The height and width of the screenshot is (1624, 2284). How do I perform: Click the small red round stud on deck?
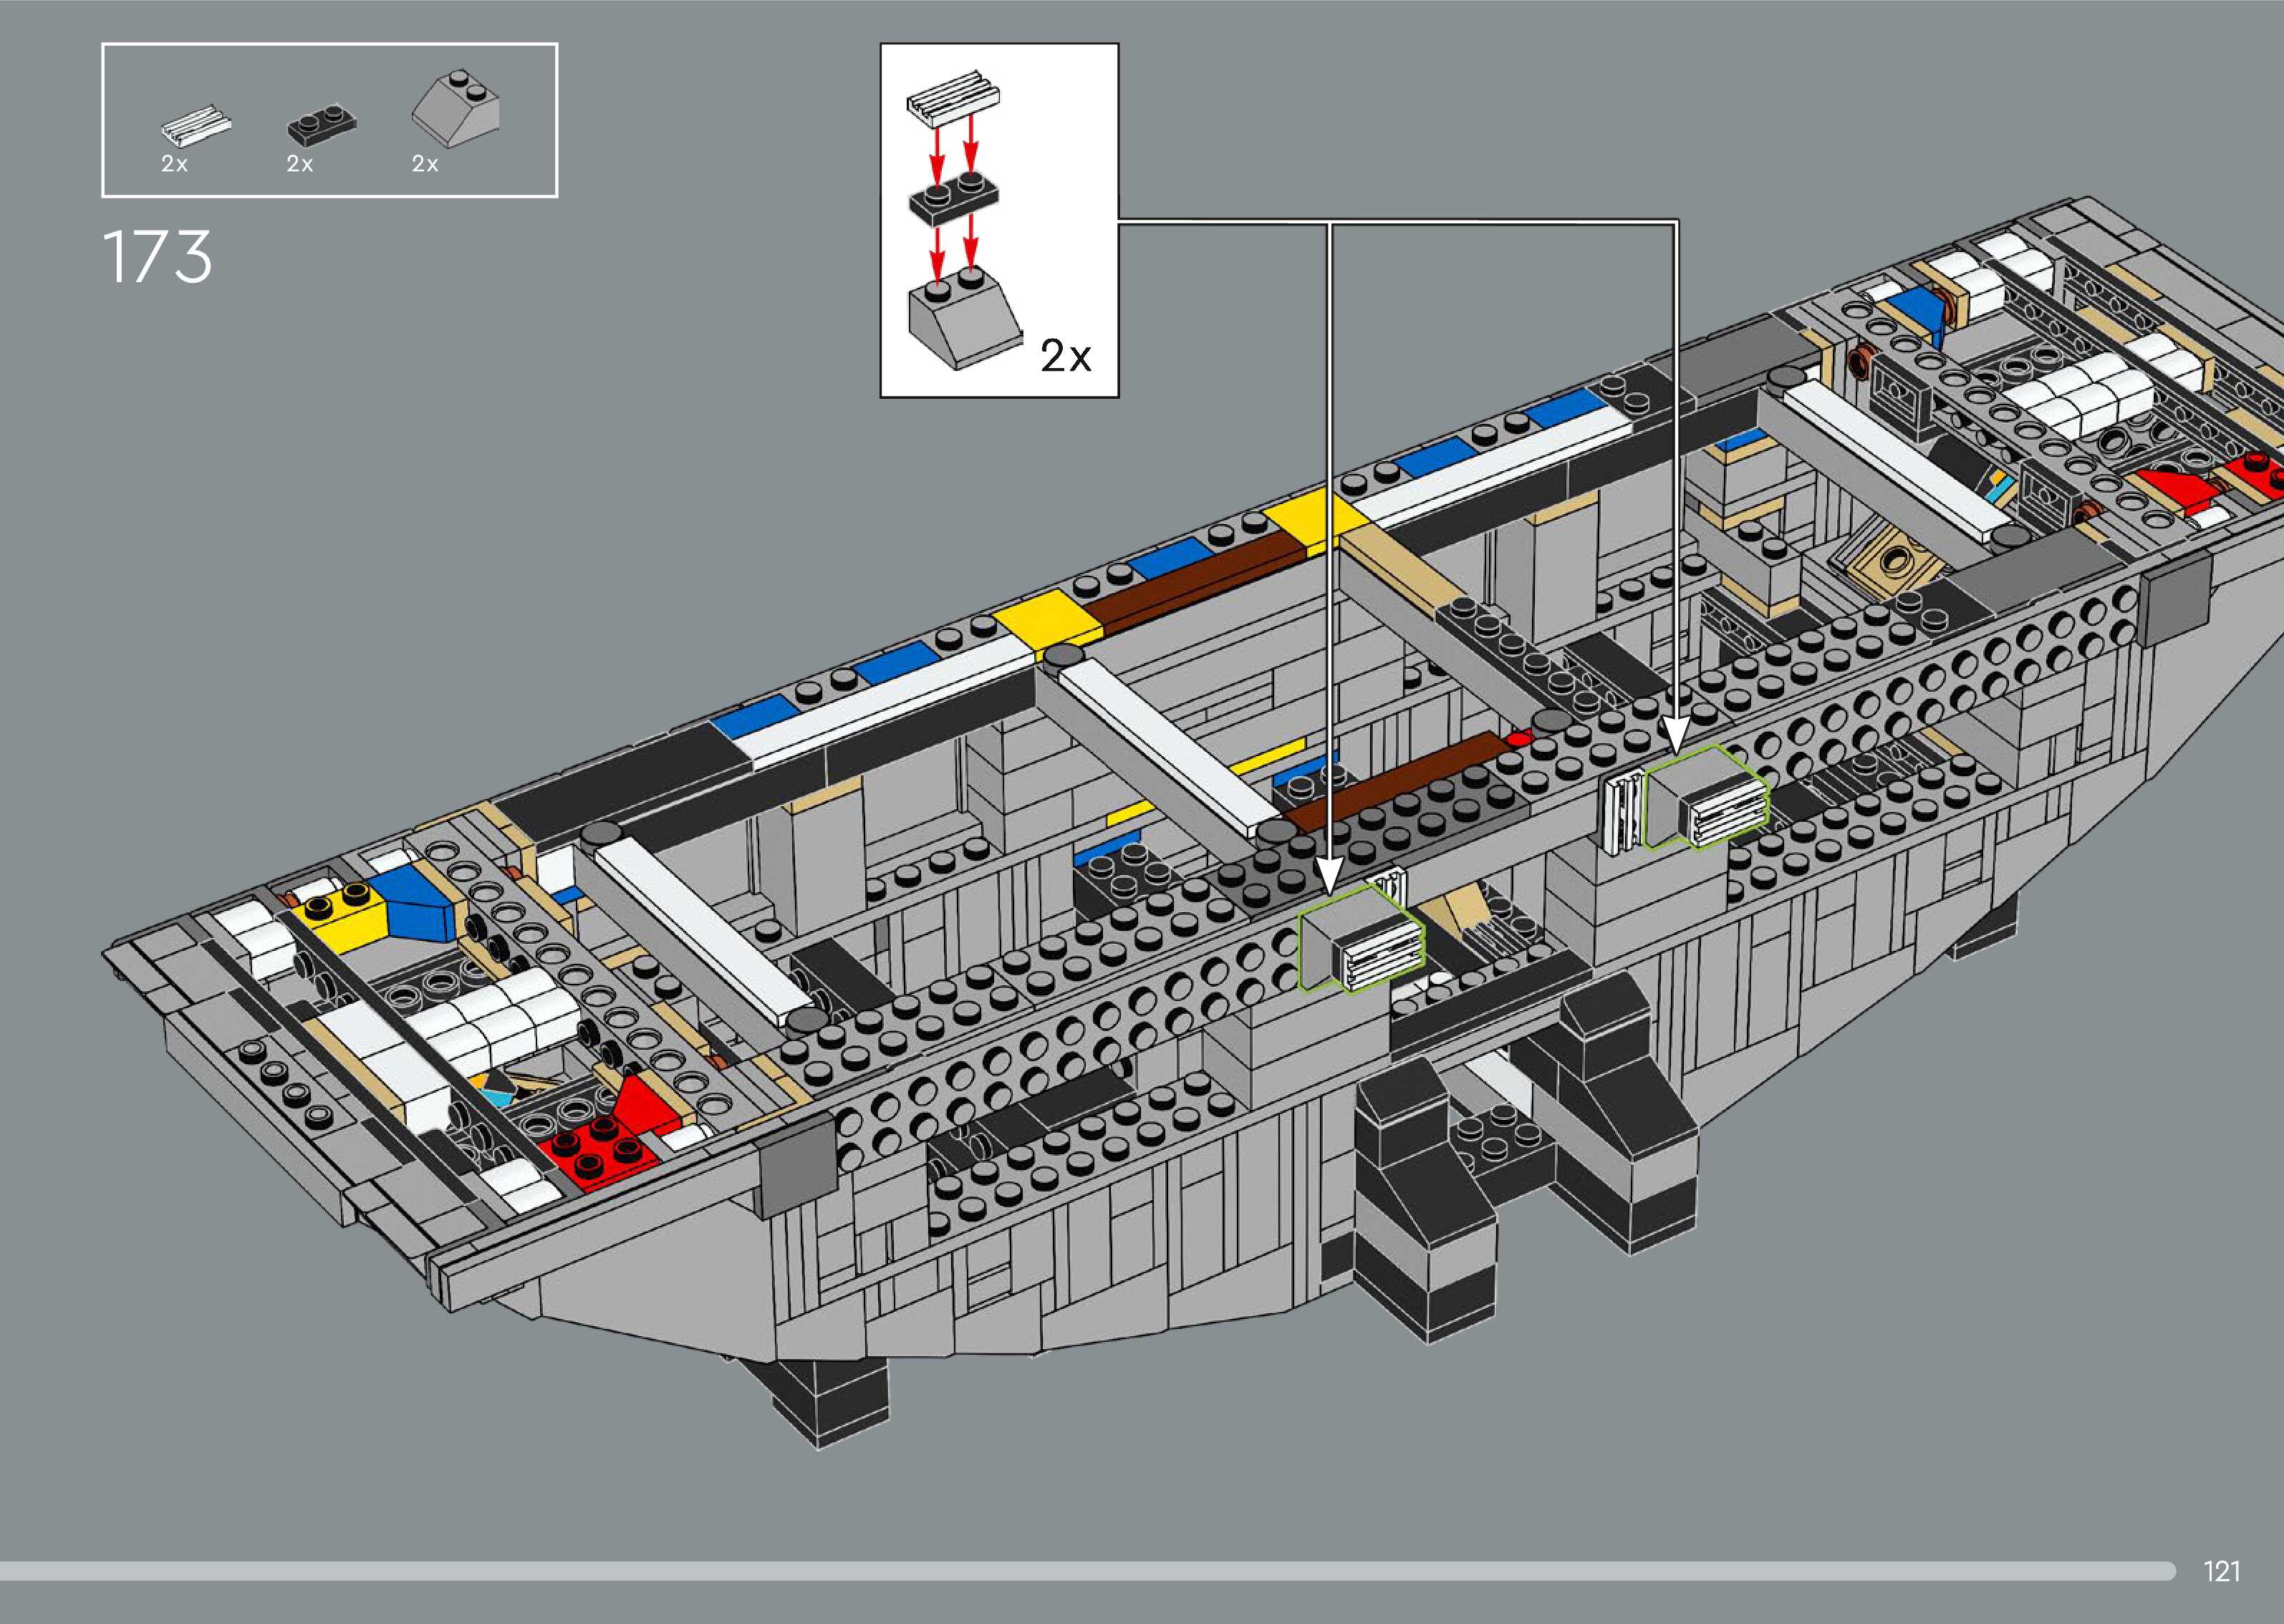(1520, 739)
